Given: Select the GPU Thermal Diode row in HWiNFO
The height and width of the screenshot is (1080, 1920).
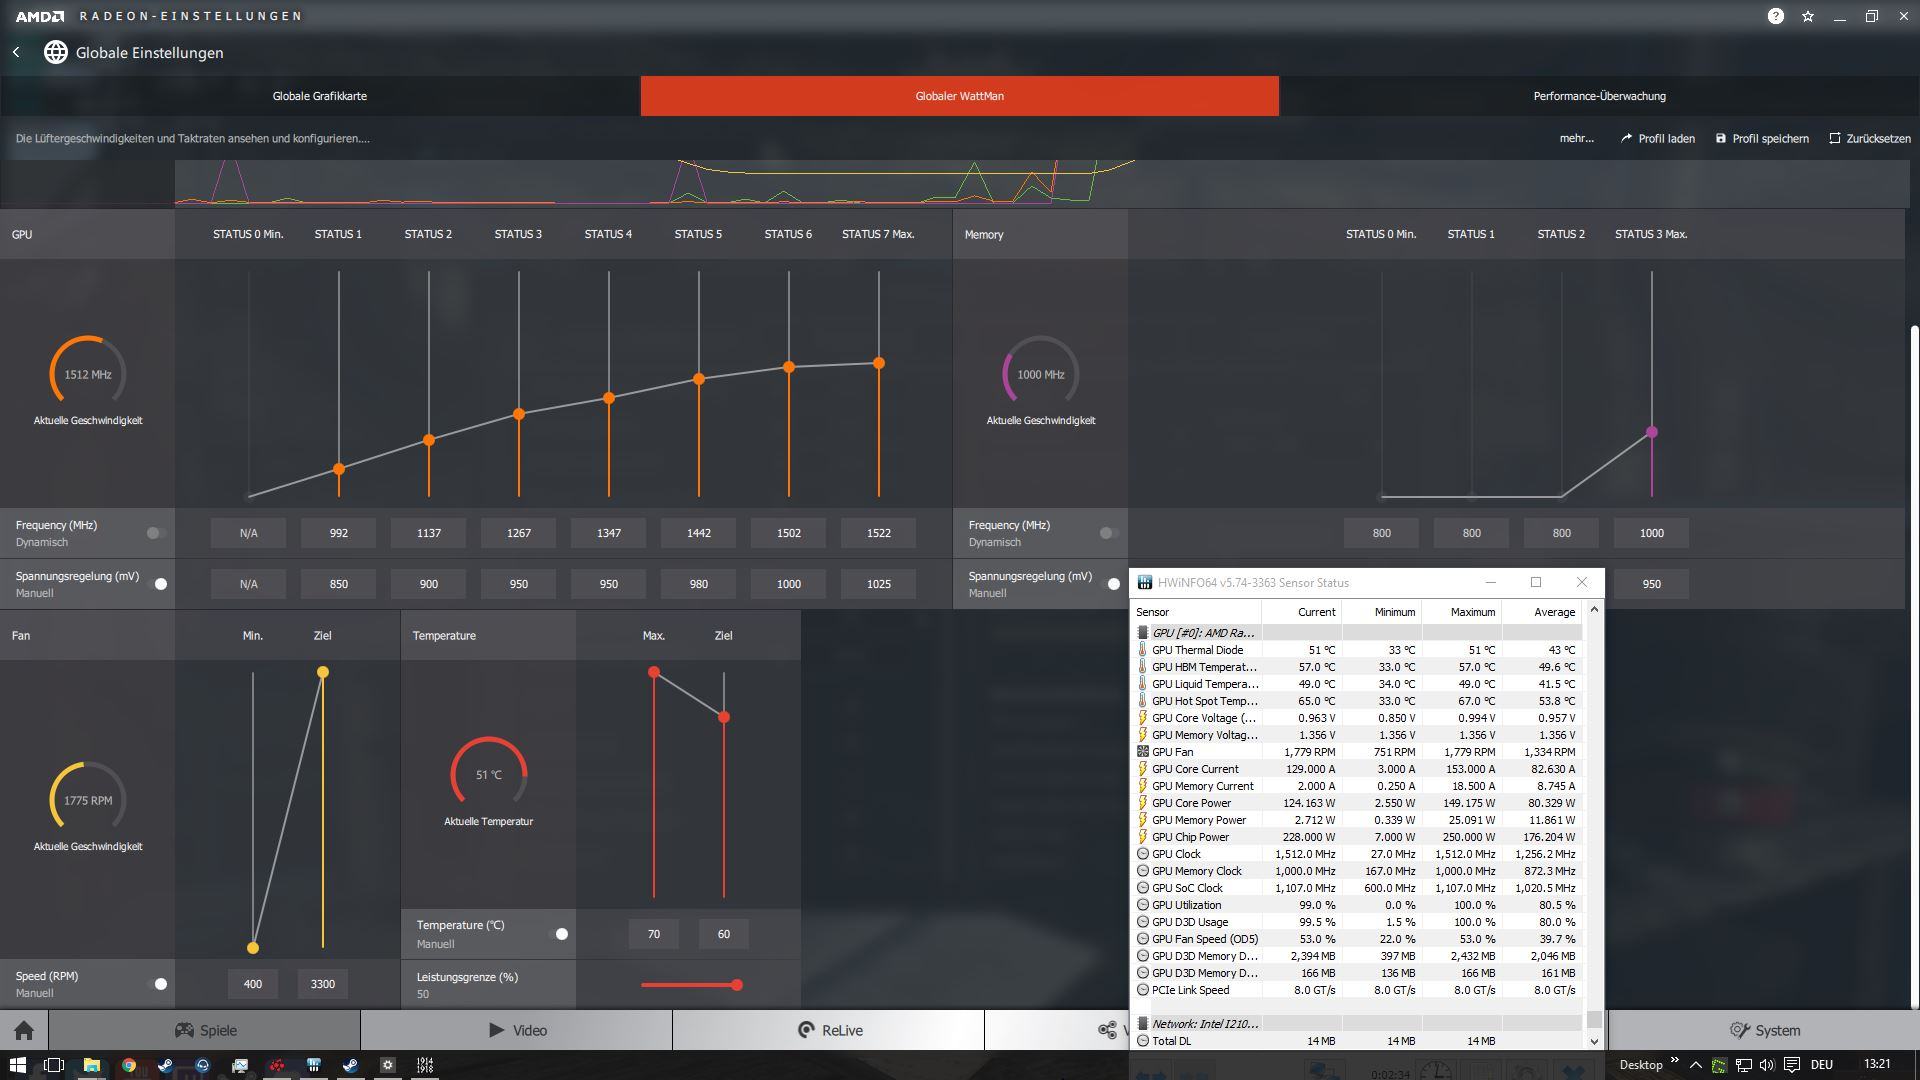Looking at the screenshot, I should [x=1357, y=650].
